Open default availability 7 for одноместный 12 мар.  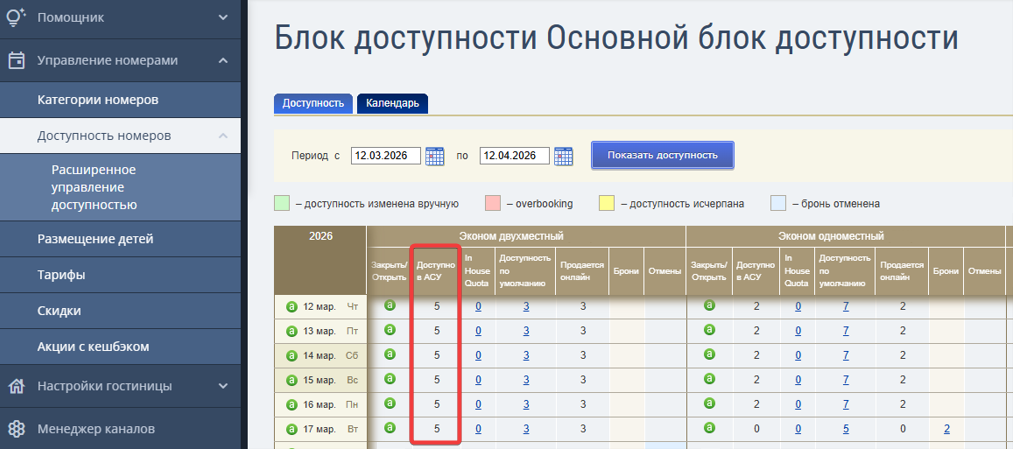click(x=846, y=306)
